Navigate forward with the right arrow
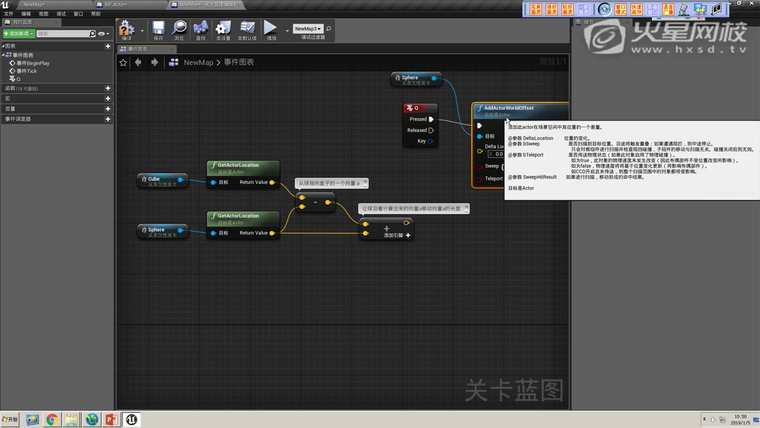Viewport: 760px width, 428px height. [155, 62]
